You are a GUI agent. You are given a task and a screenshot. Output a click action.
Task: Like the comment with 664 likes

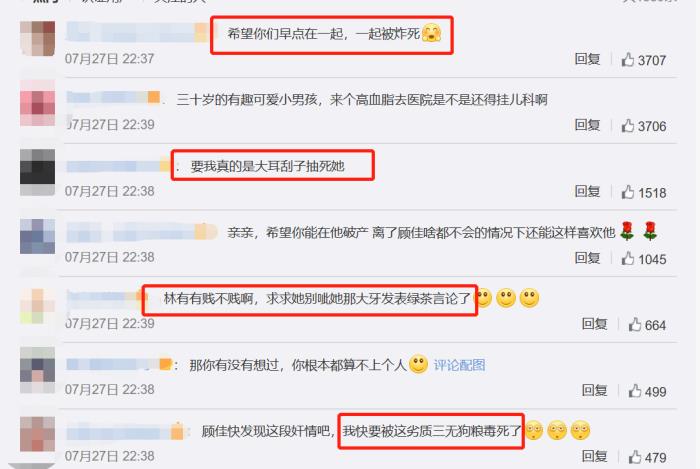coord(635,324)
